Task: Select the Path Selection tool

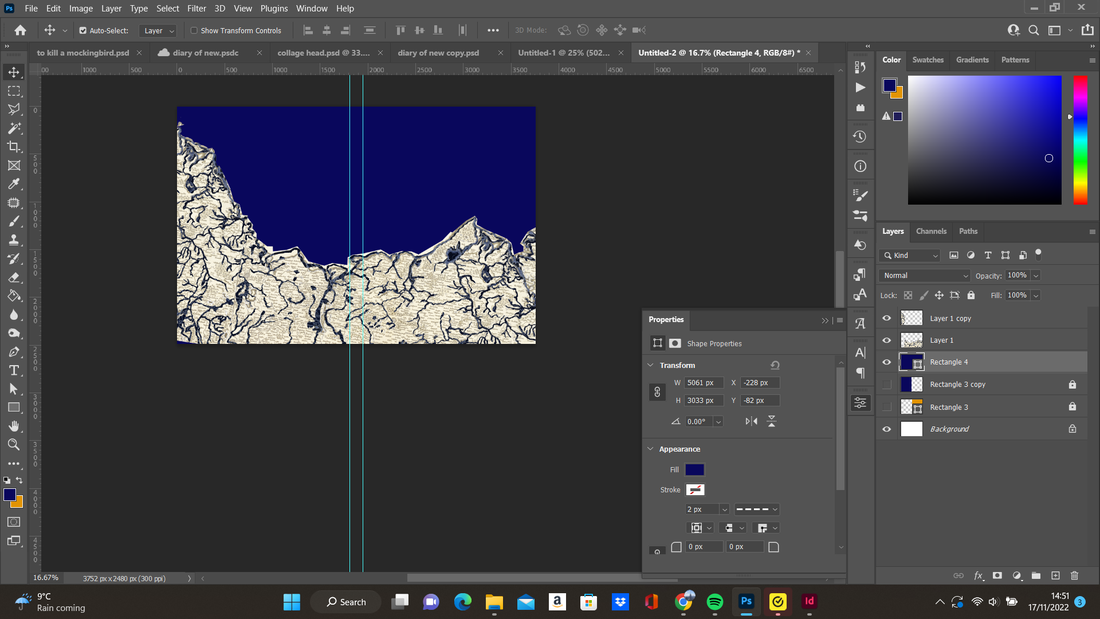Action: [x=13, y=389]
